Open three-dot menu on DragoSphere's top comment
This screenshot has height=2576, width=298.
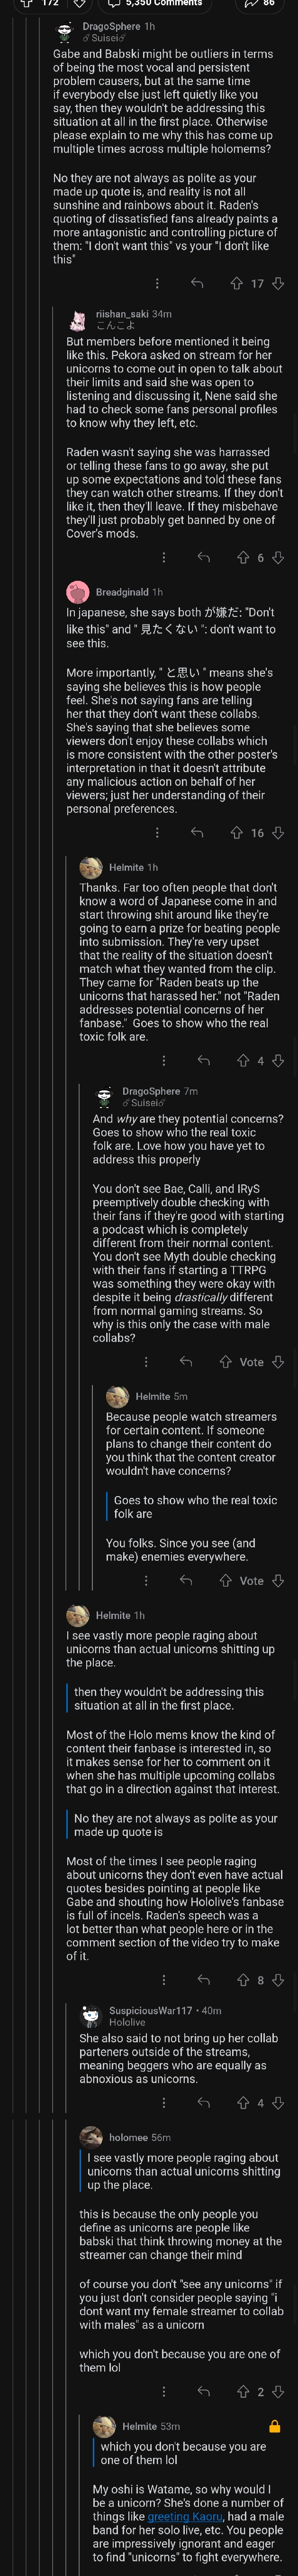157,284
